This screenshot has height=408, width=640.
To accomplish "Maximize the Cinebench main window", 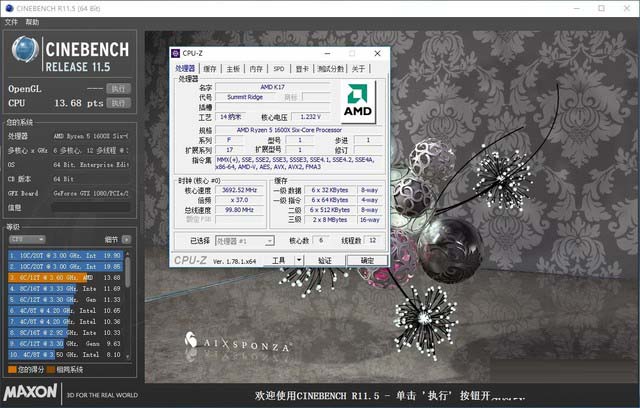I will [x=601, y=8].
